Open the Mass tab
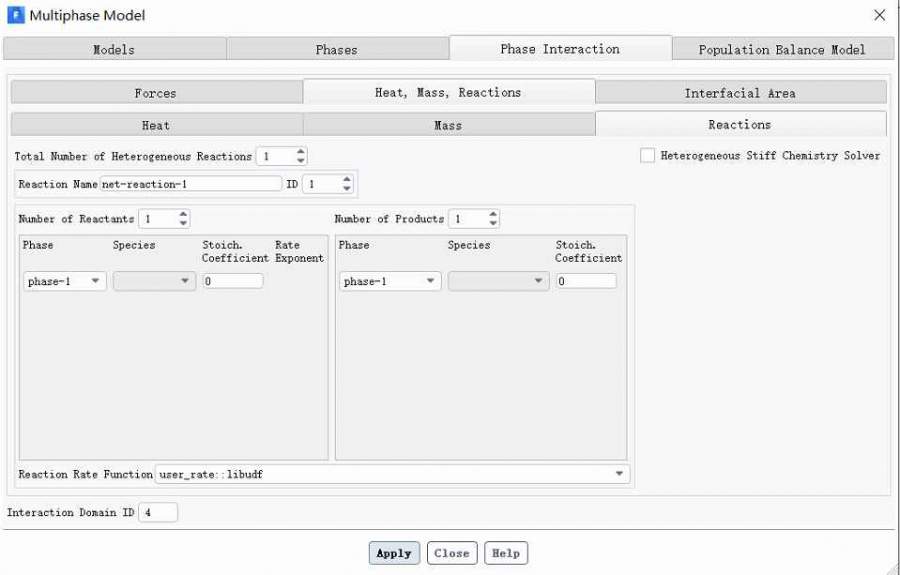The height and width of the screenshot is (575, 900). (448, 125)
